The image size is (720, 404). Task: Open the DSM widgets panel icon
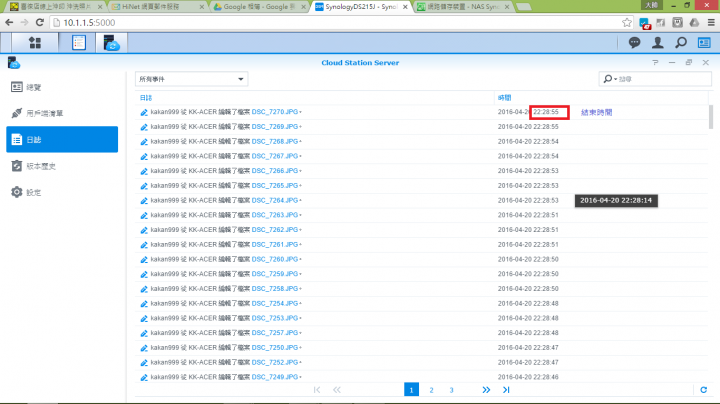click(704, 43)
